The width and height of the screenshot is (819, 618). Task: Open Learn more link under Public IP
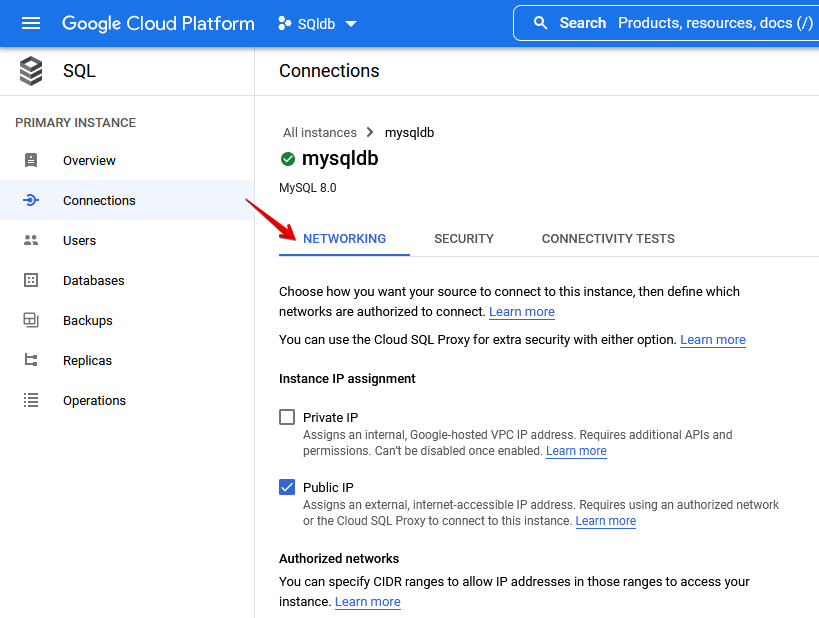605,521
